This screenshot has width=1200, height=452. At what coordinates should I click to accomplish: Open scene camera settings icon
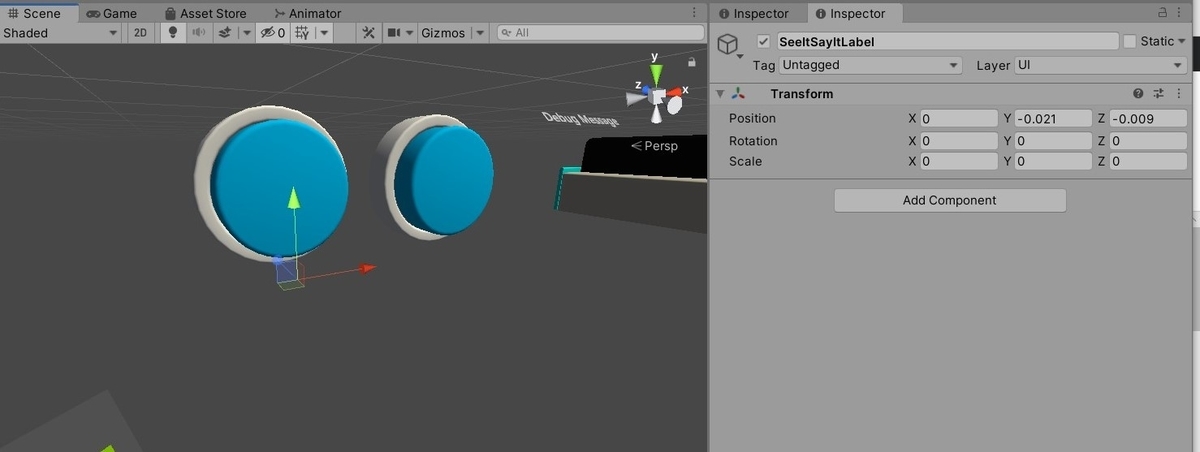coord(394,33)
